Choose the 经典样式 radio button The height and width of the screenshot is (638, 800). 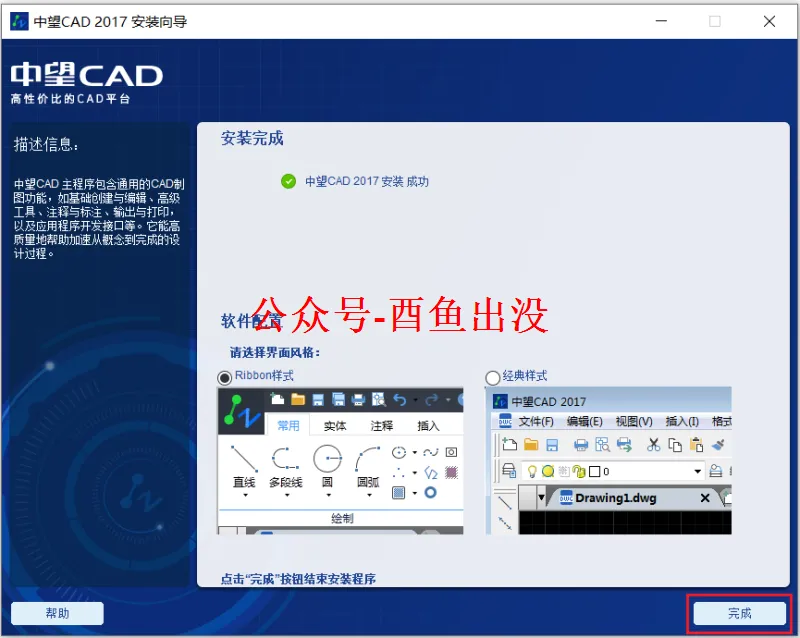coord(492,378)
